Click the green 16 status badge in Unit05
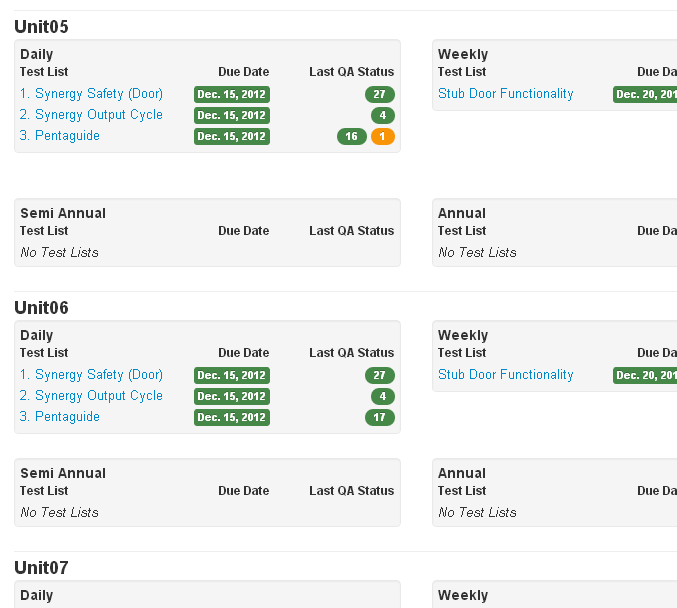 352,137
